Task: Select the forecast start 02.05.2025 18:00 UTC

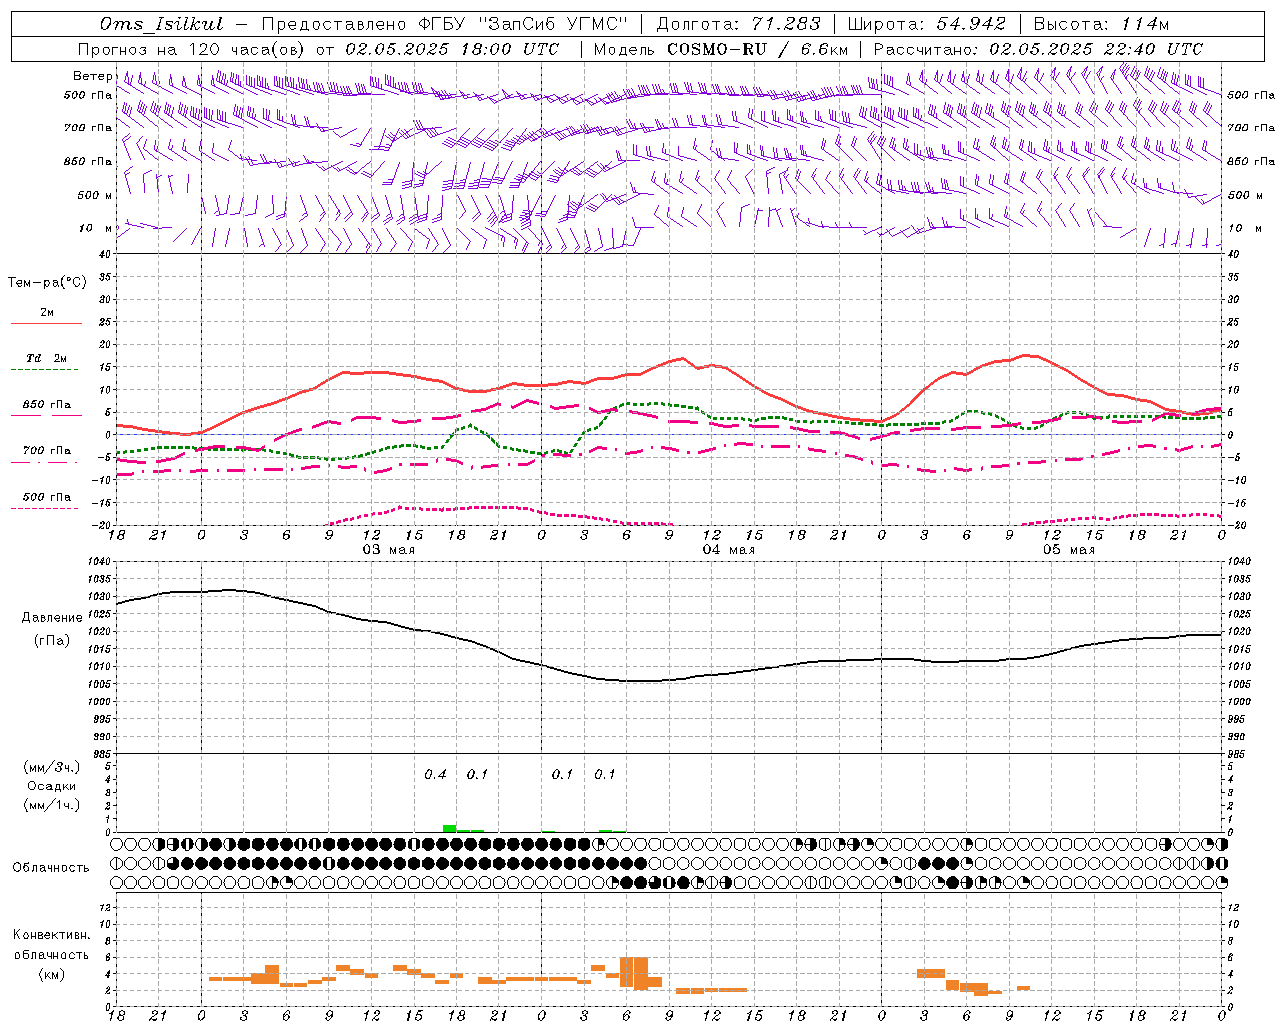Action: [x=452, y=49]
